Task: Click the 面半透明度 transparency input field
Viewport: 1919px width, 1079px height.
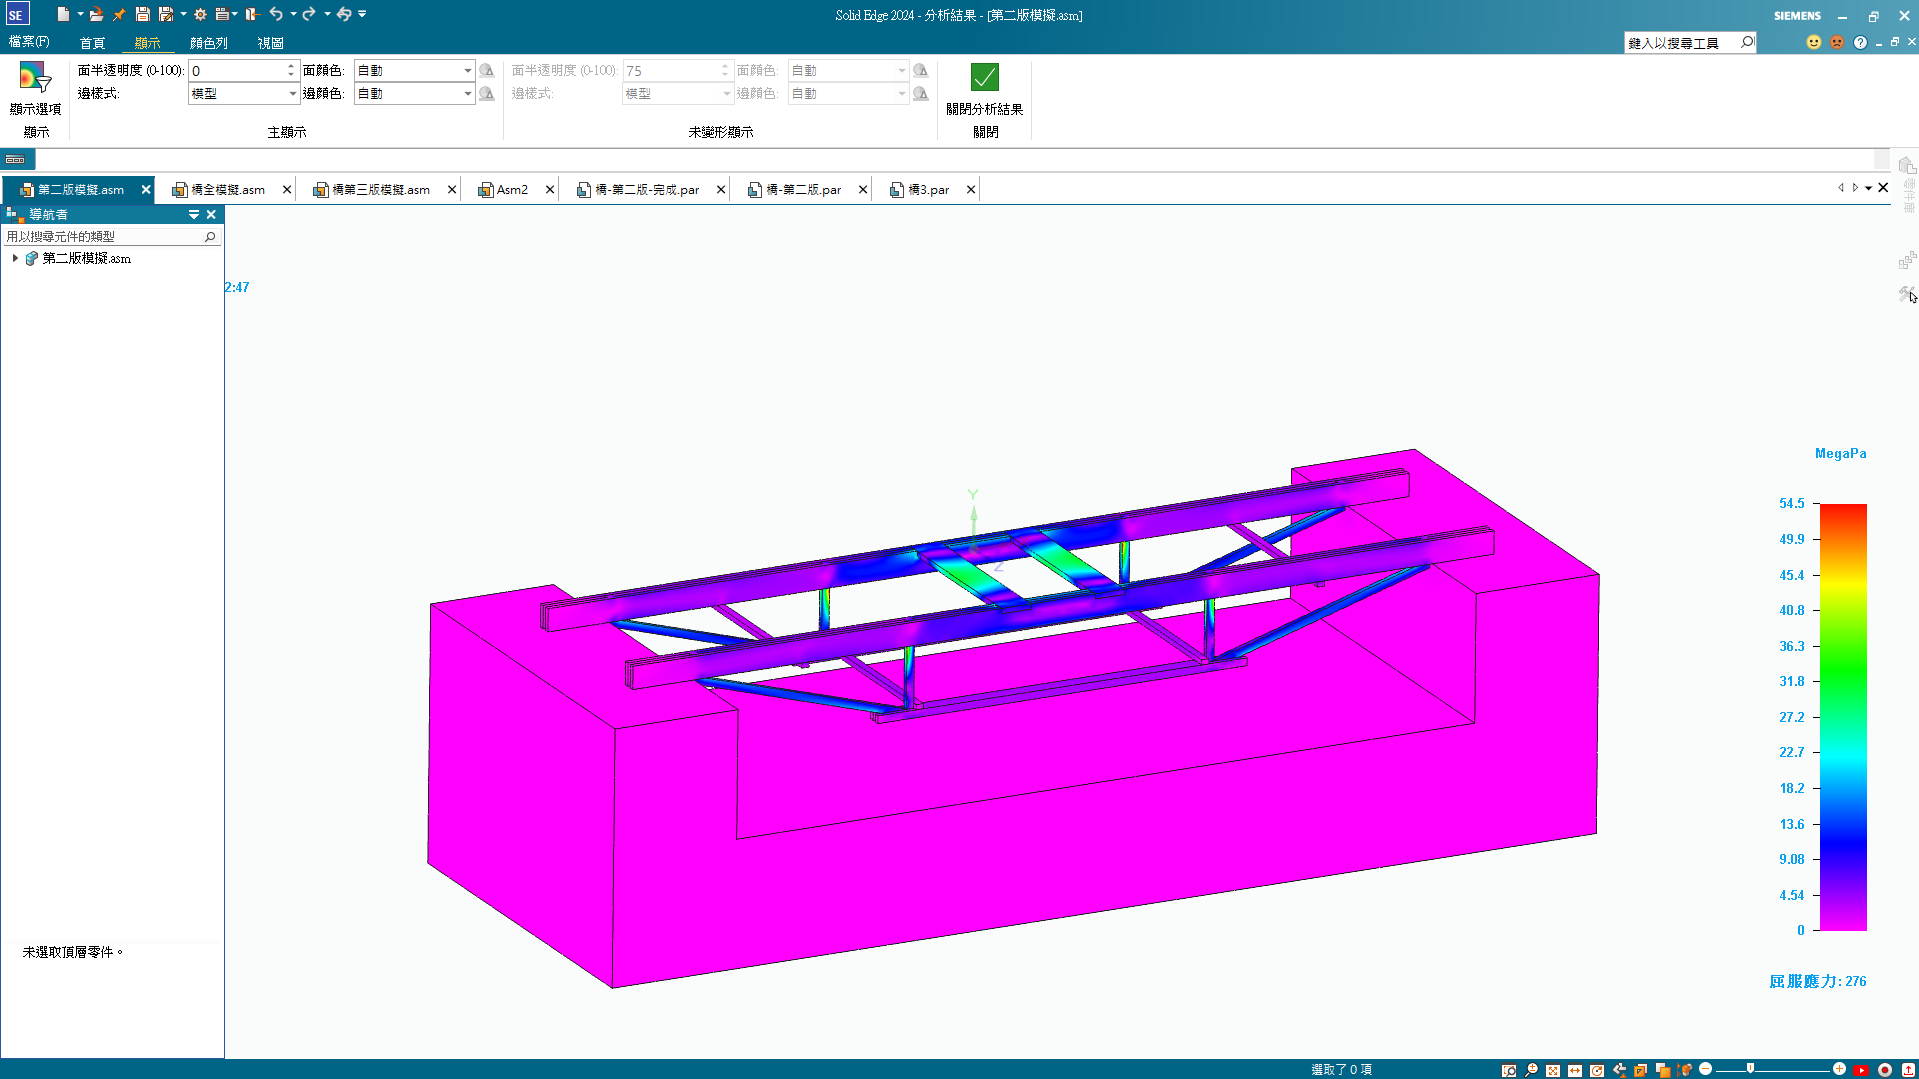Action: [237, 71]
